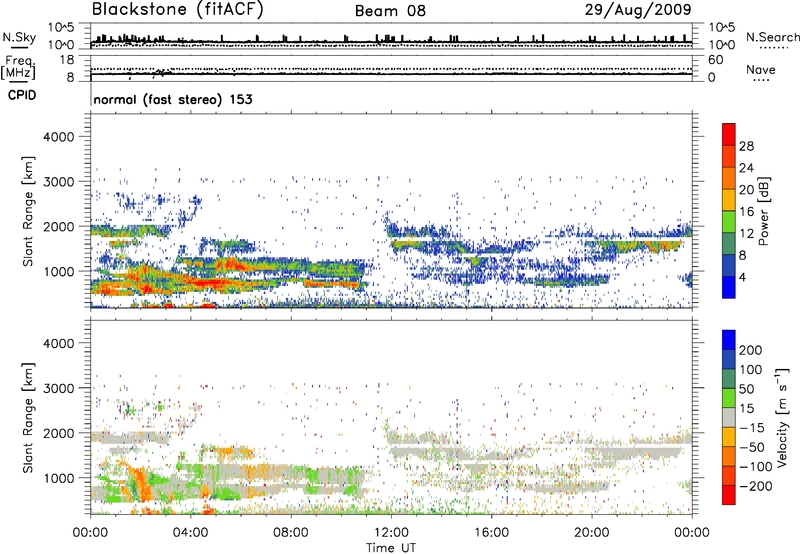Screen dimensions: 800x554
Task: Click 'Slant Range [km]' label of velocity panel
Action: (28, 417)
